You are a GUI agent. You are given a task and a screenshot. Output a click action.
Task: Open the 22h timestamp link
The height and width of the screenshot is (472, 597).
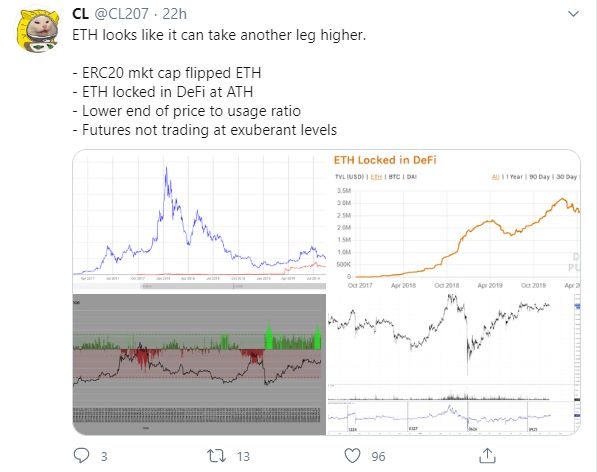pos(174,14)
